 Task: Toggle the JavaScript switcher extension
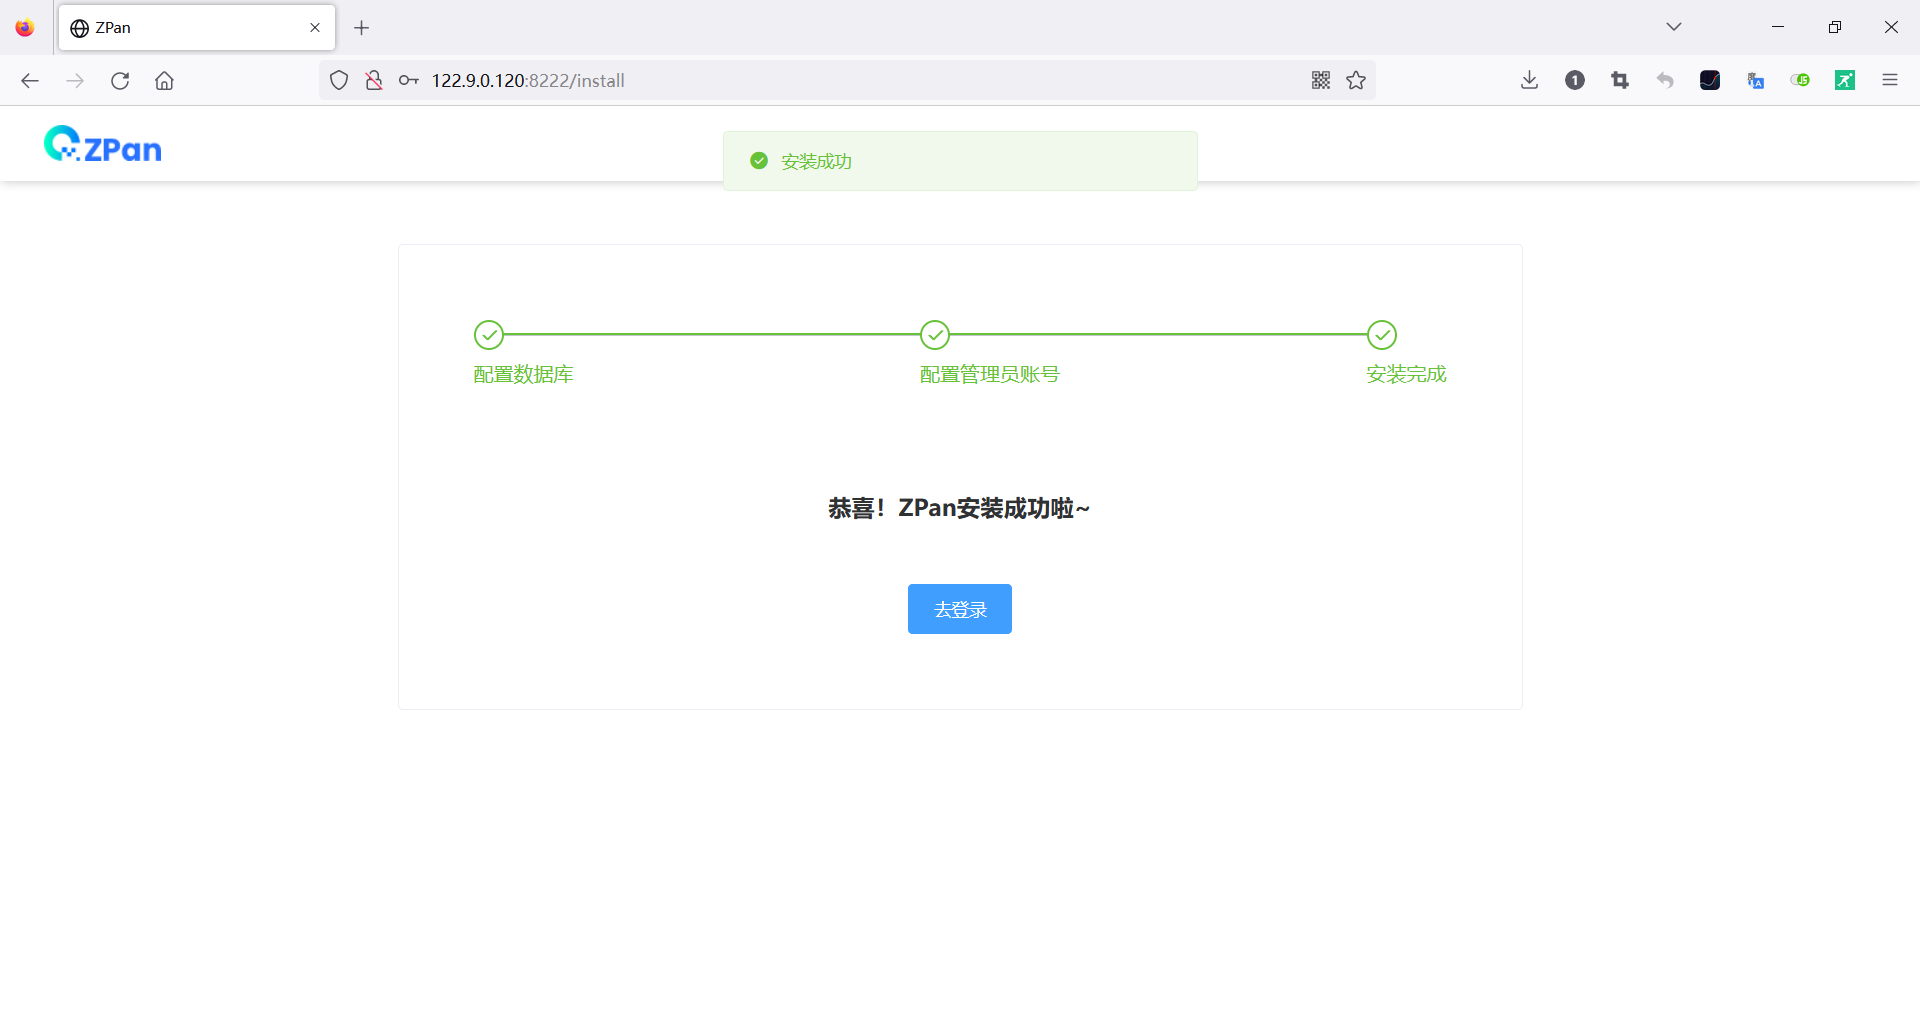click(x=1800, y=80)
